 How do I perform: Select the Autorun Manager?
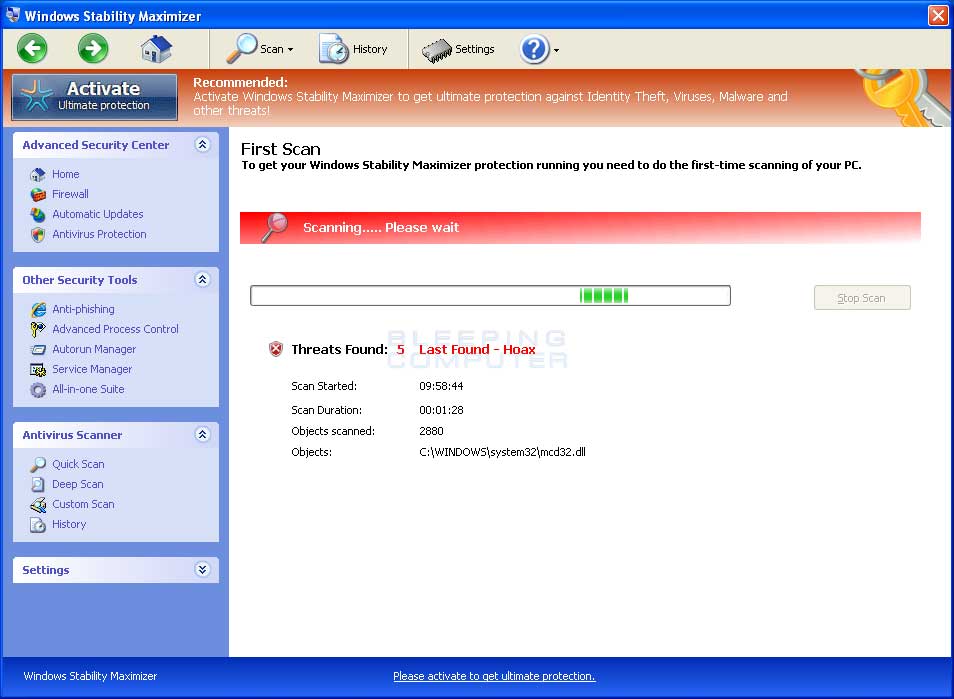point(93,349)
